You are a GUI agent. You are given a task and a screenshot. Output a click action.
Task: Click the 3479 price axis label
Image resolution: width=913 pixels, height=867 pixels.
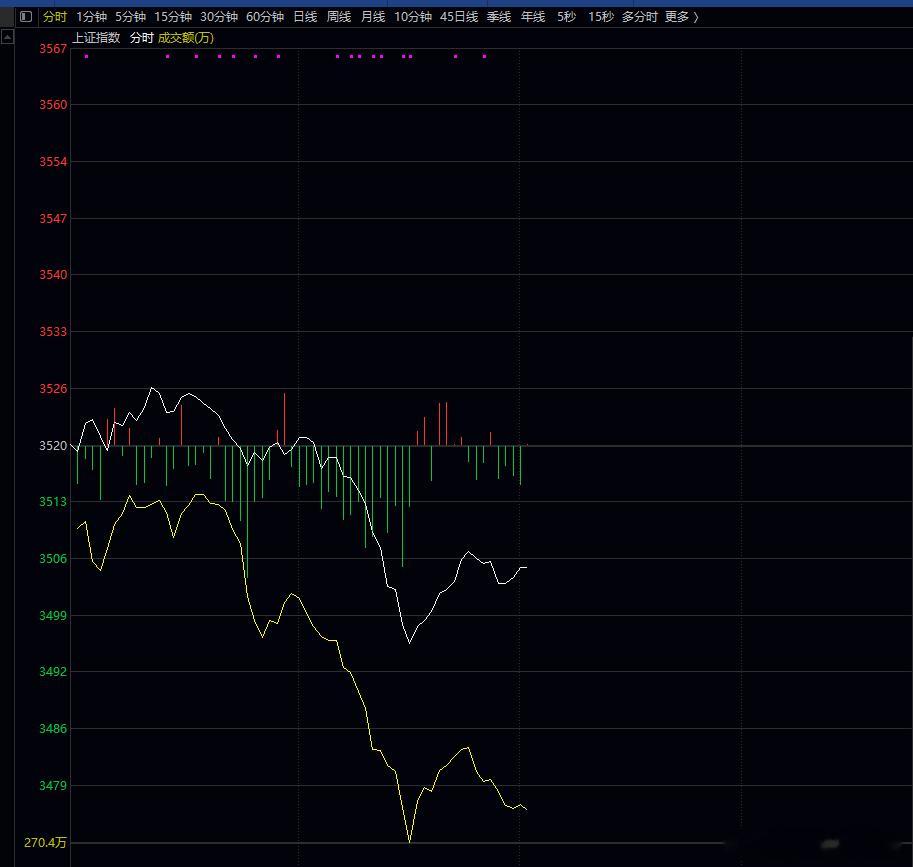[x=53, y=786]
